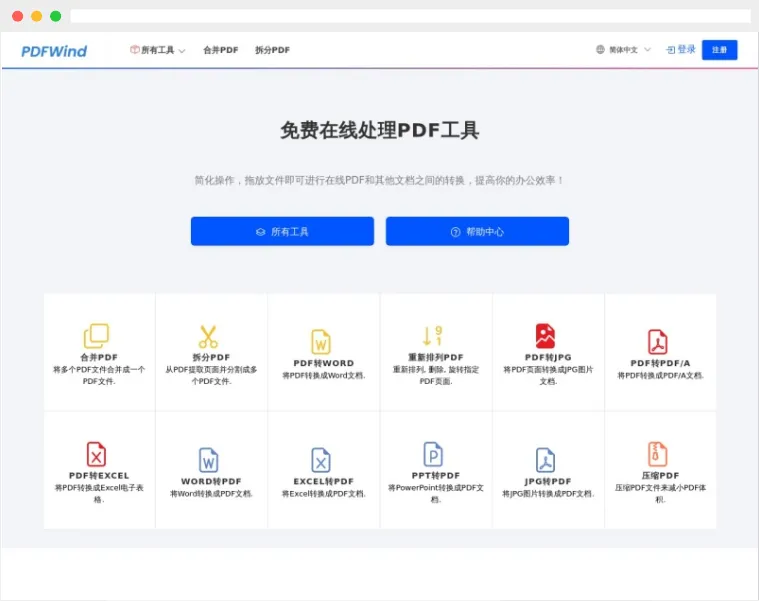
Task: Click the 合并PDF stacked pages icon
Action: tap(96, 336)
